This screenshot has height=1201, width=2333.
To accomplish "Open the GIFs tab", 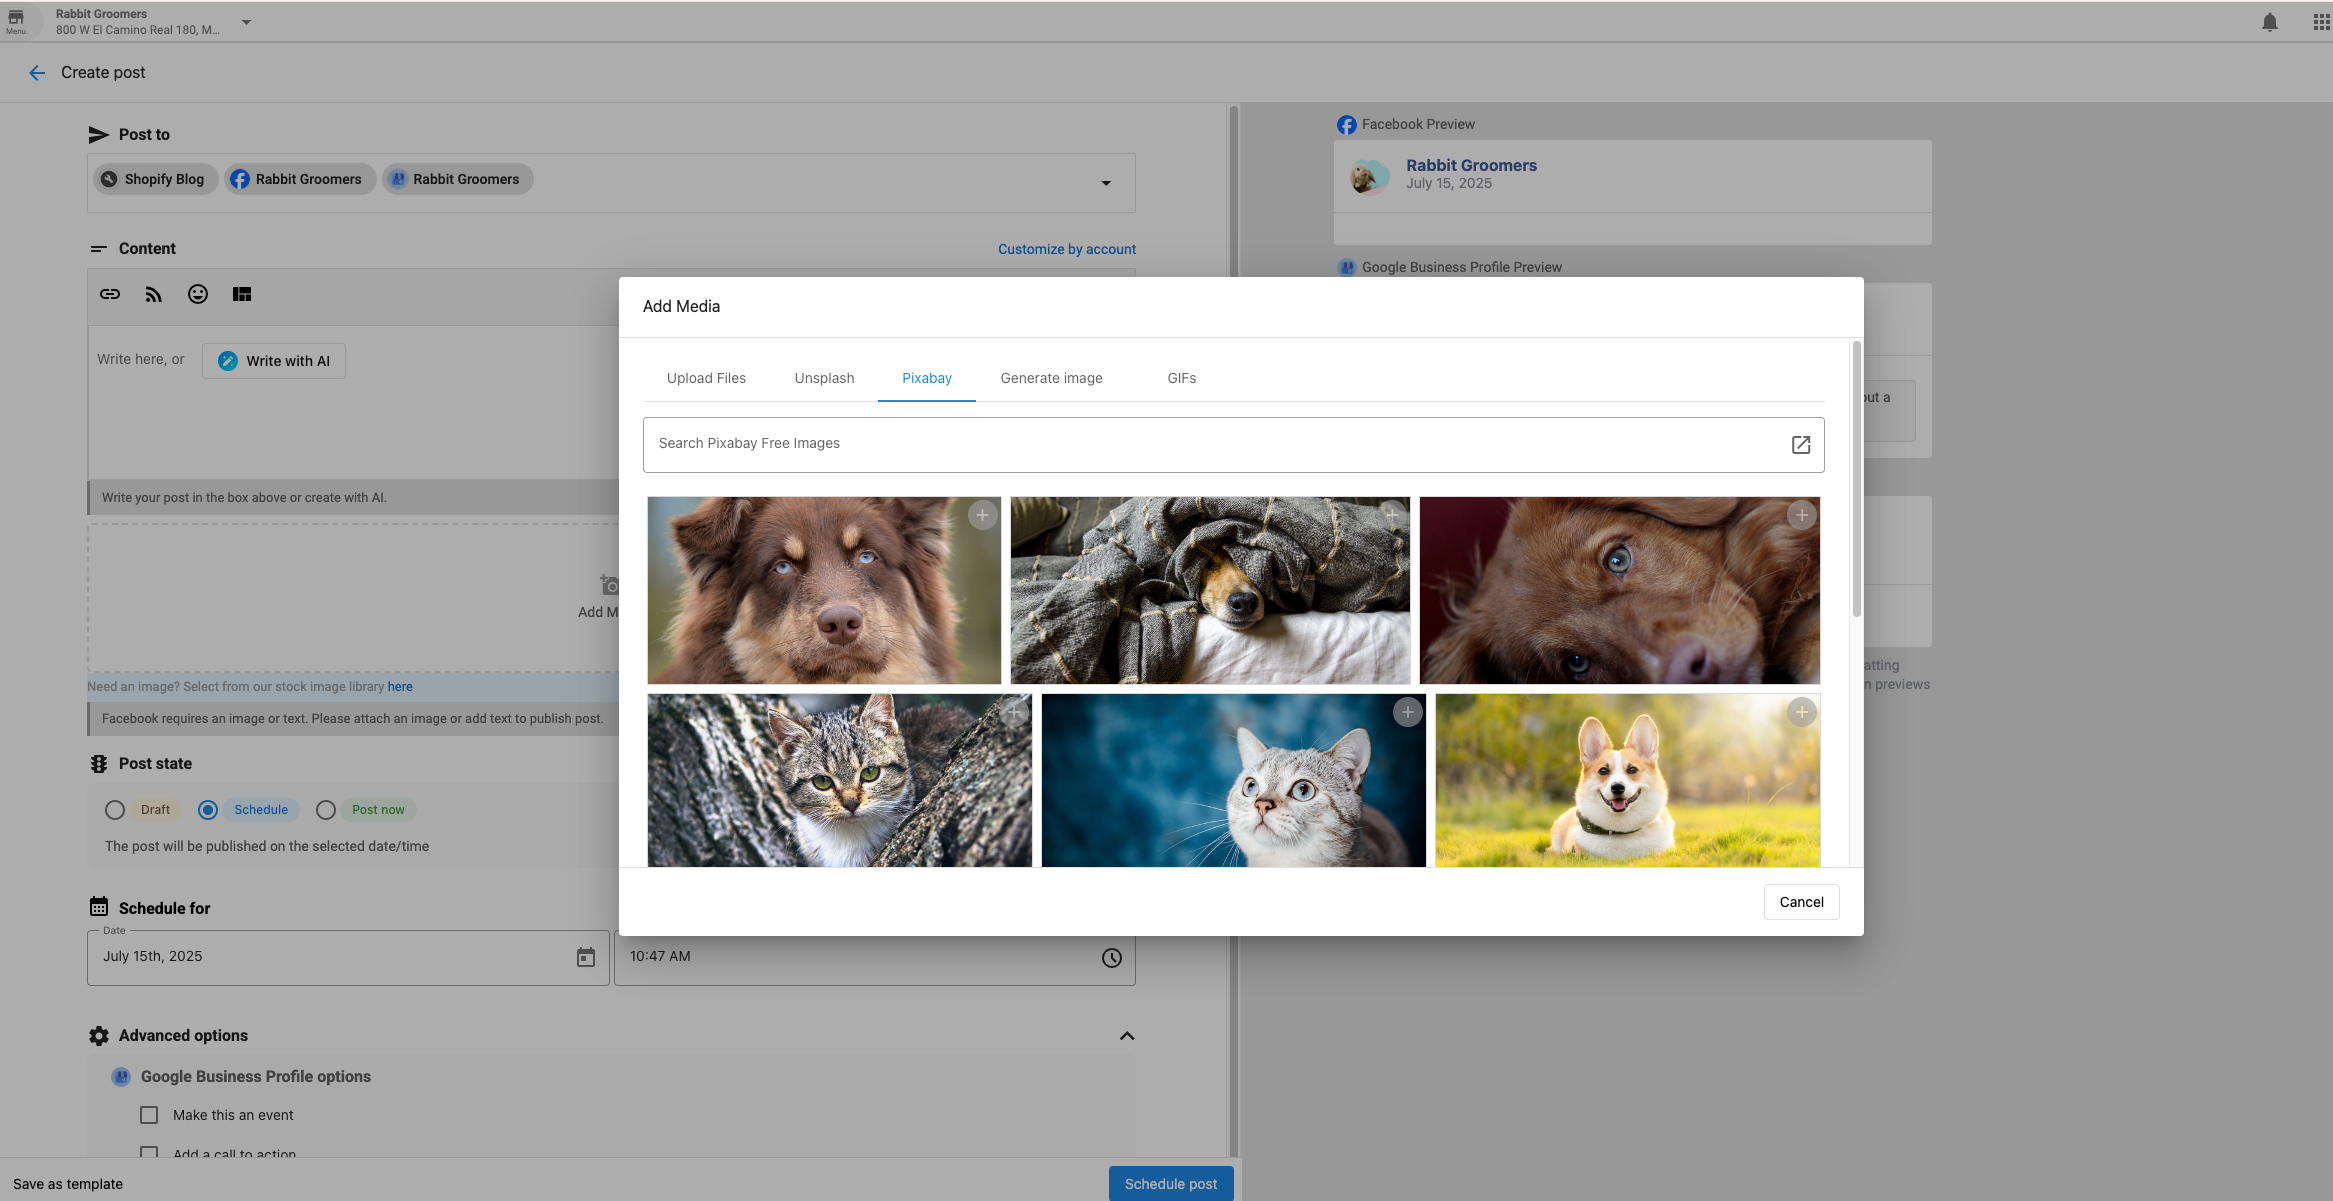I will click(x=1181, y=378).
